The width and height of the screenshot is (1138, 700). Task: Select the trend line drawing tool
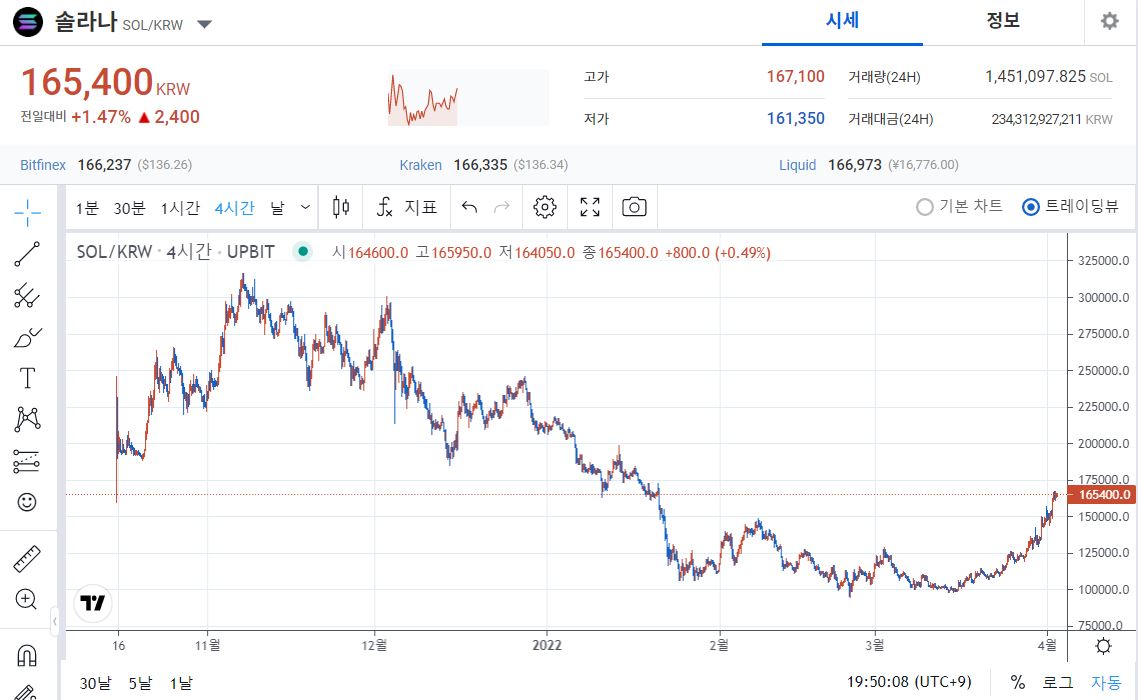coord(28,254)
